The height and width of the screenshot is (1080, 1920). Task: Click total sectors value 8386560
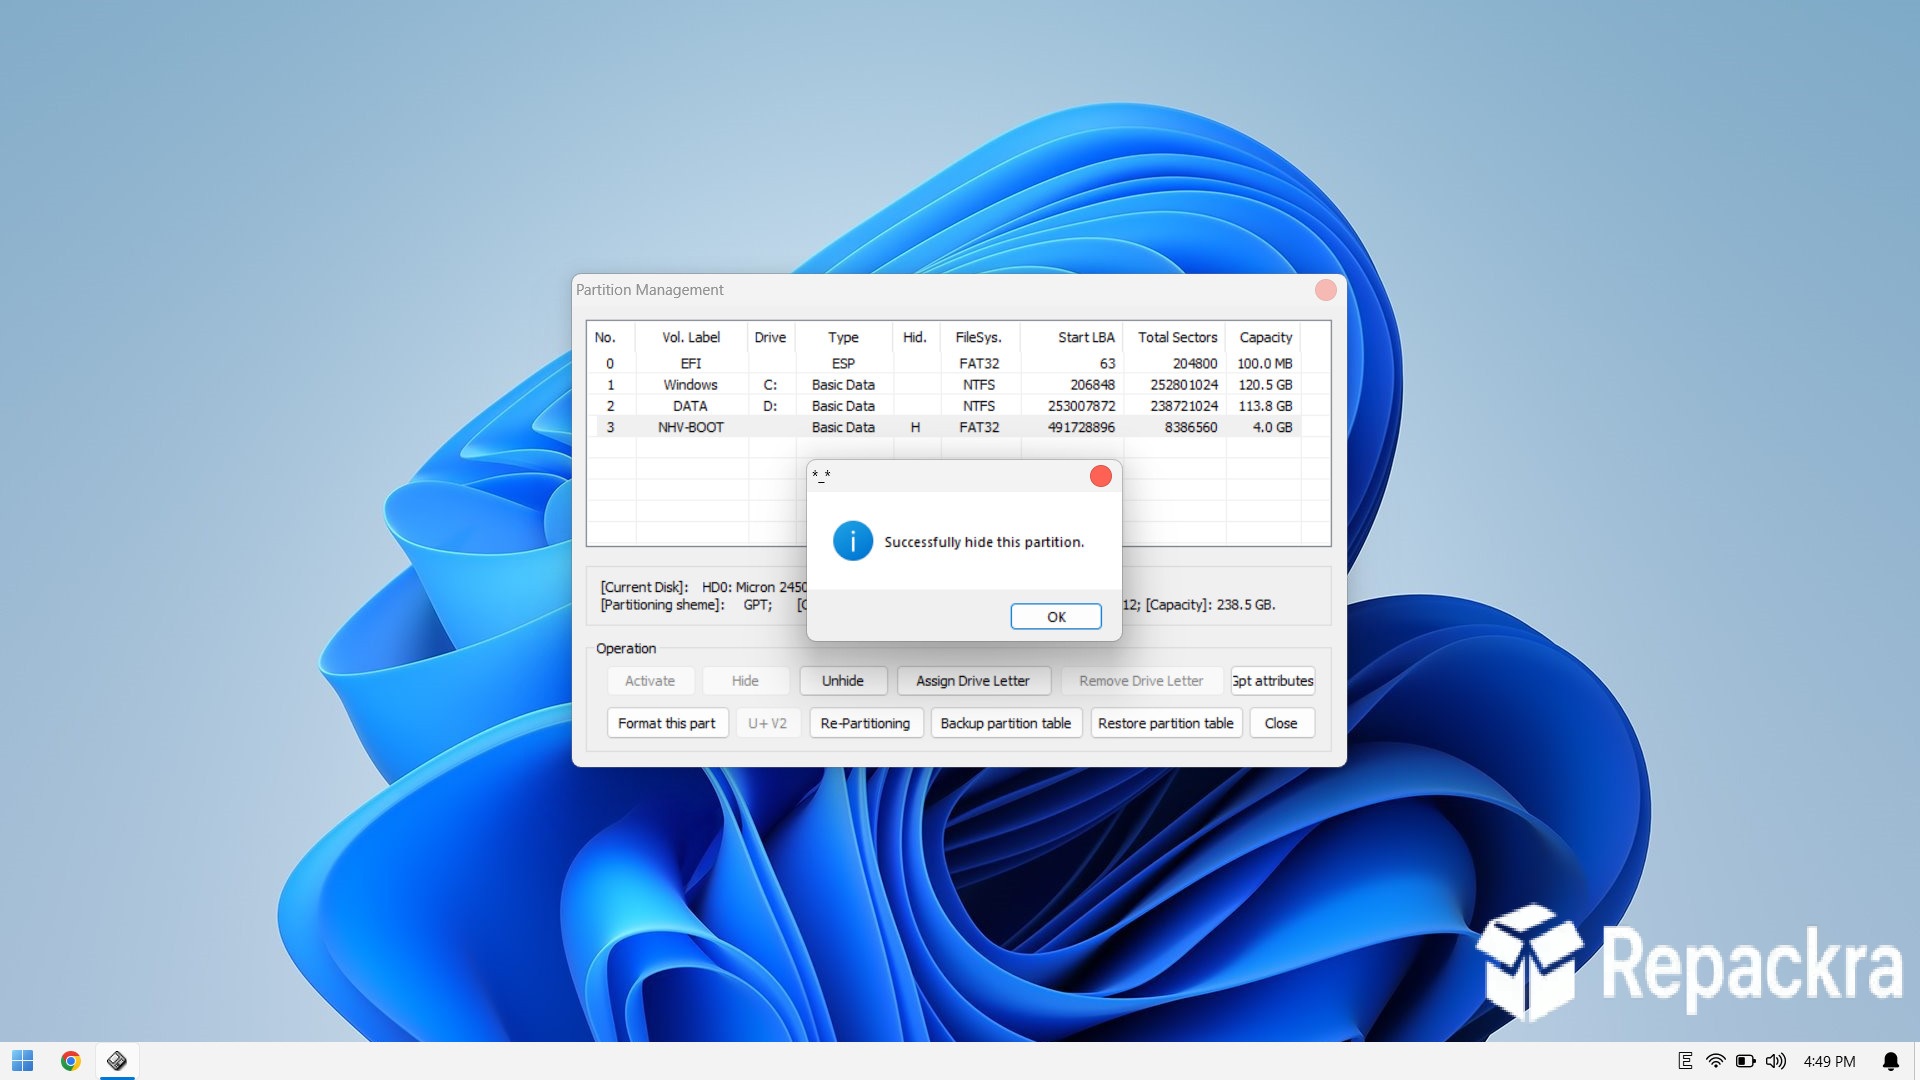1191,427
